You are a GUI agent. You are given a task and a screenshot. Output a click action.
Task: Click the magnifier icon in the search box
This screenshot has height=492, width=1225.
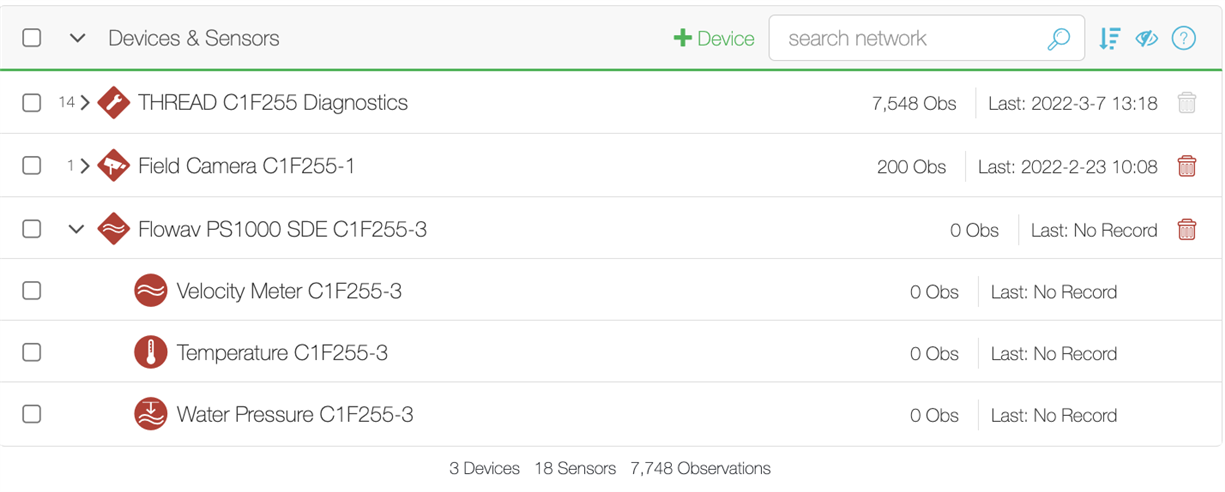click(x=1058, y=39)
